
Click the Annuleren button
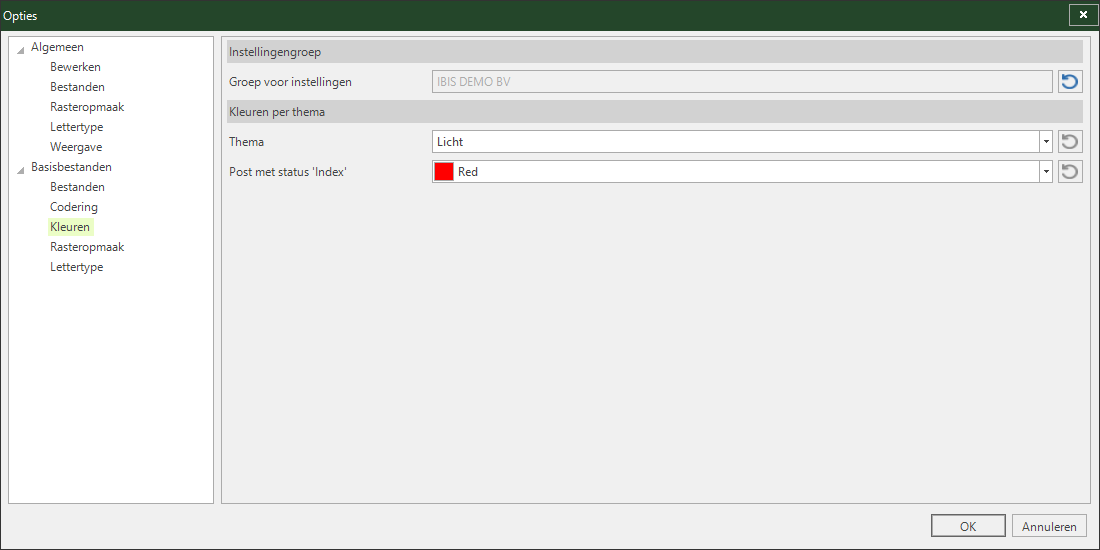click(x=1049, y=526)
